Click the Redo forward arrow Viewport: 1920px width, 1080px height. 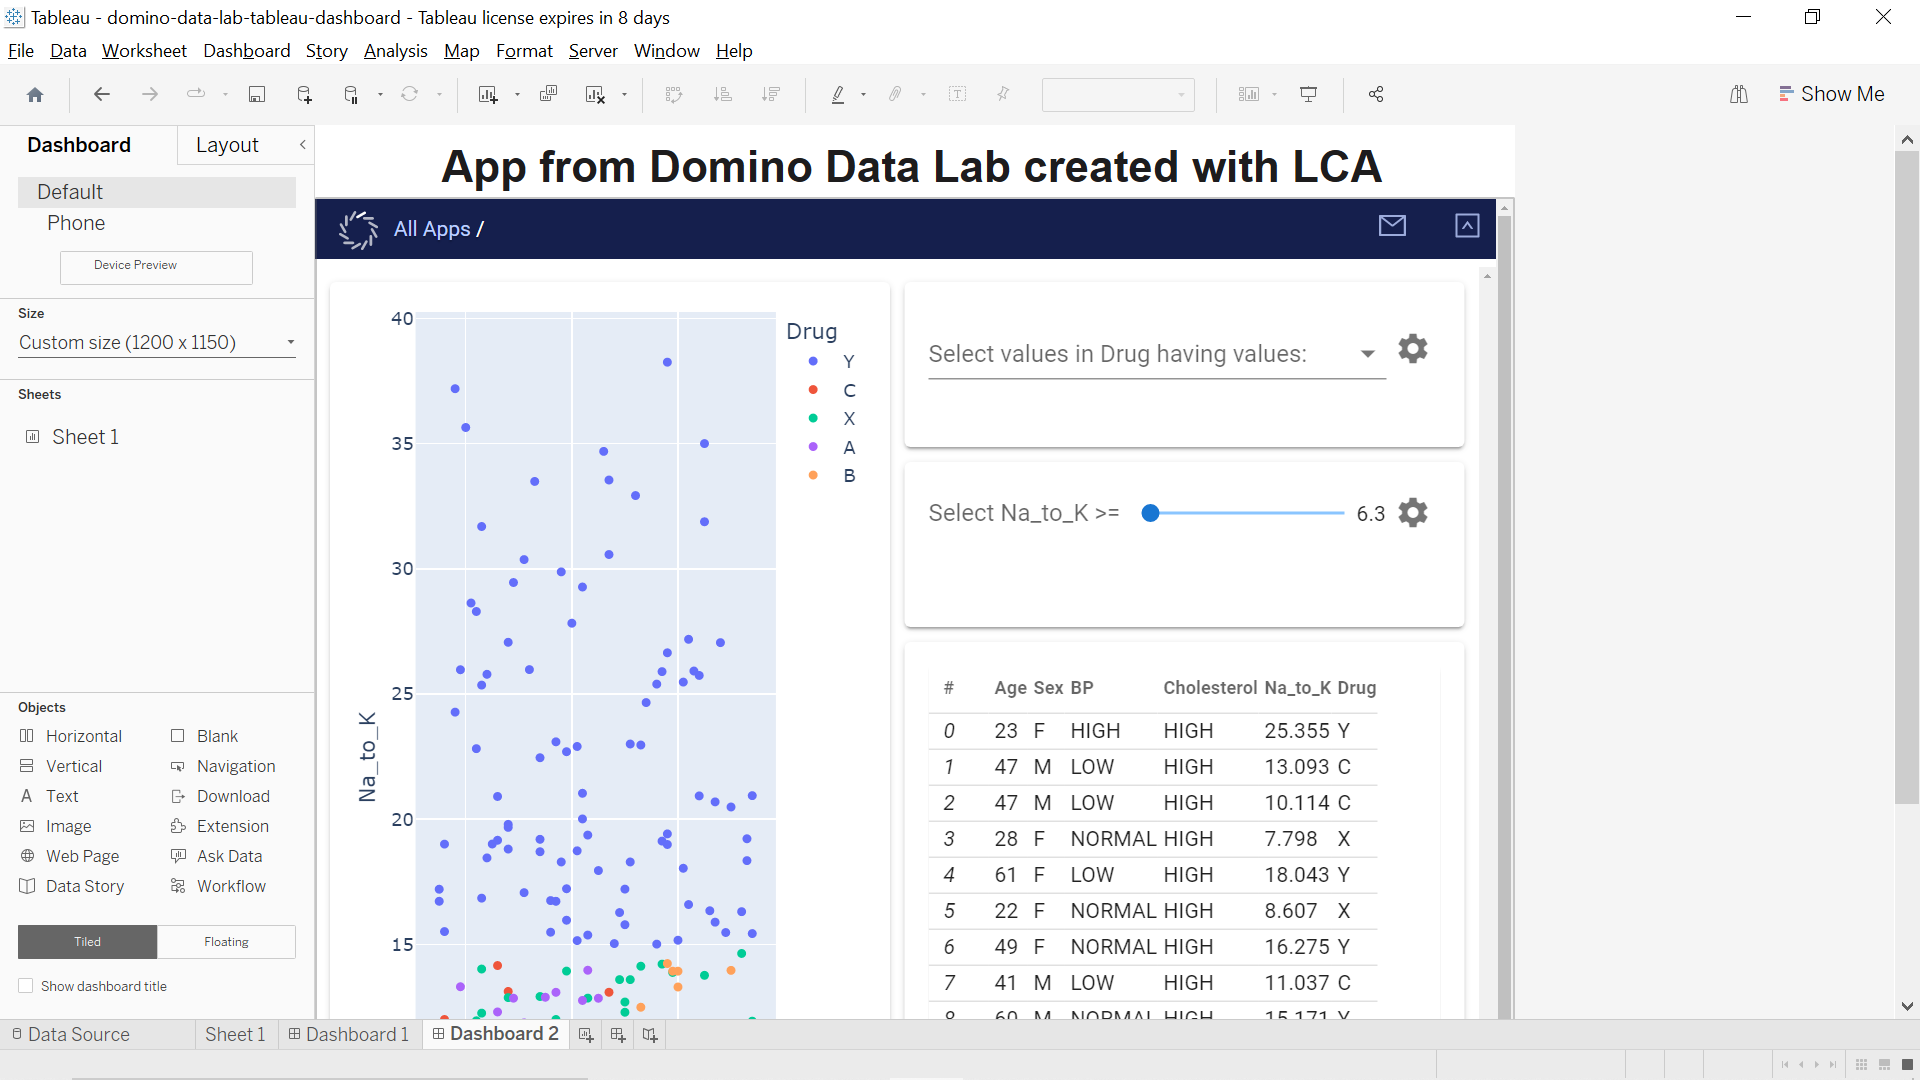[150, 94]
